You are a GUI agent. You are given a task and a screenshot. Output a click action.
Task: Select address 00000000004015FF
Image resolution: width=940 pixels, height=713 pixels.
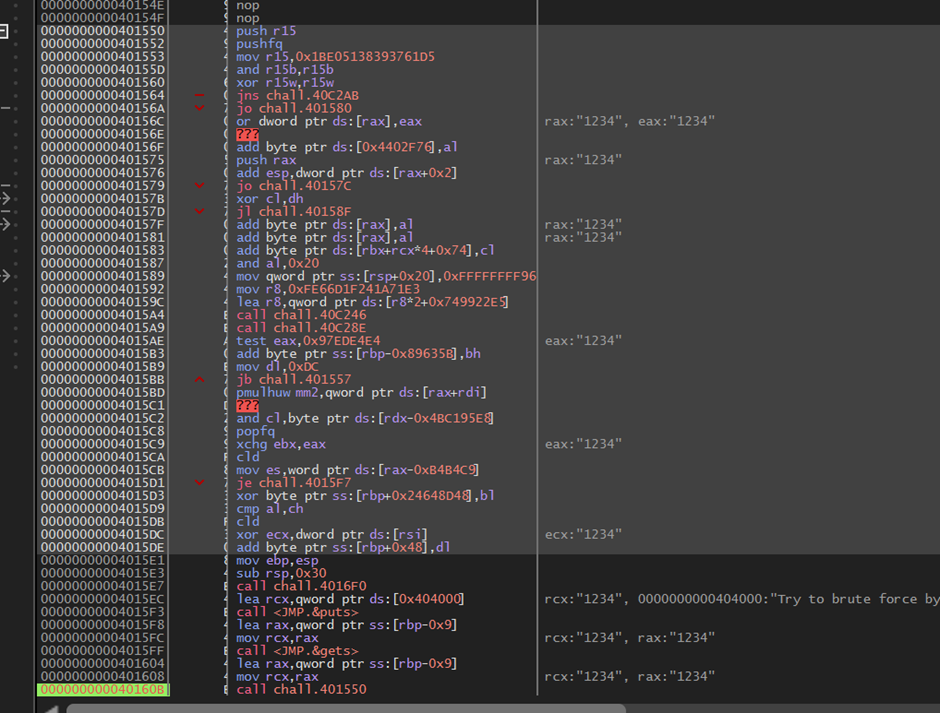pyautogui.click(x=103, y=651)
